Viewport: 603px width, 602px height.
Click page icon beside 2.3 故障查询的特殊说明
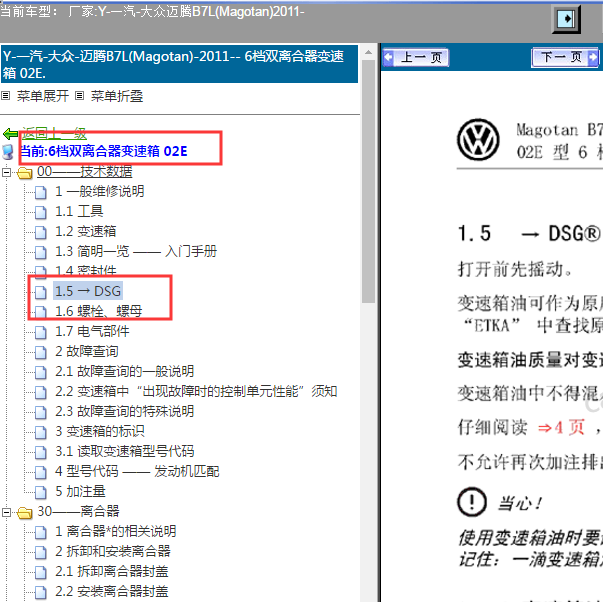click(41, 412)
